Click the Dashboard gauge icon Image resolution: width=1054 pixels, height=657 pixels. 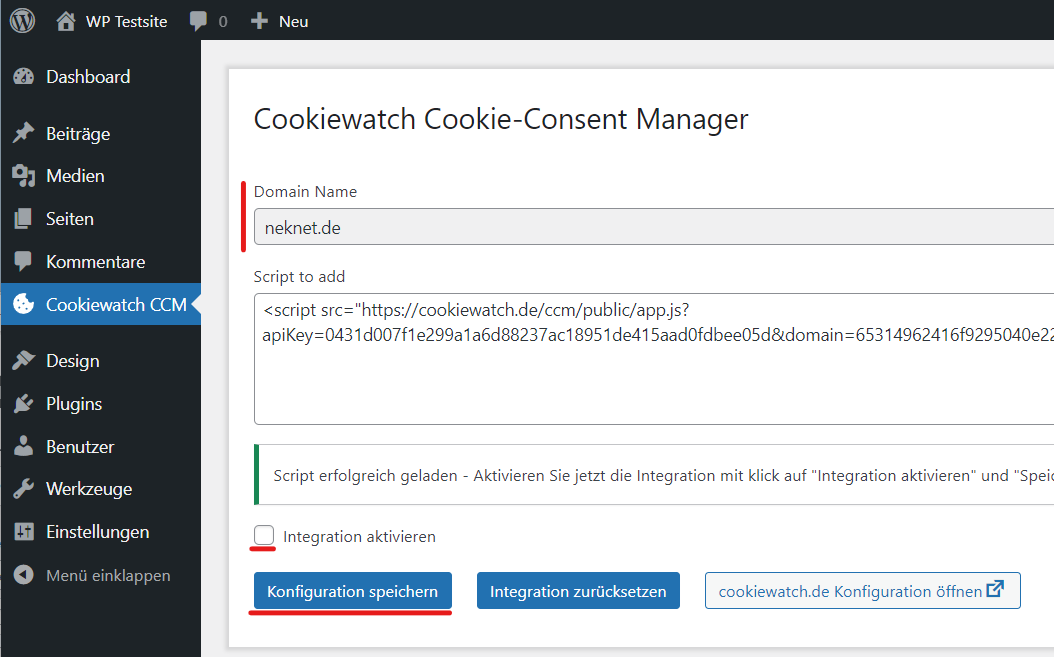click(24, 77)
